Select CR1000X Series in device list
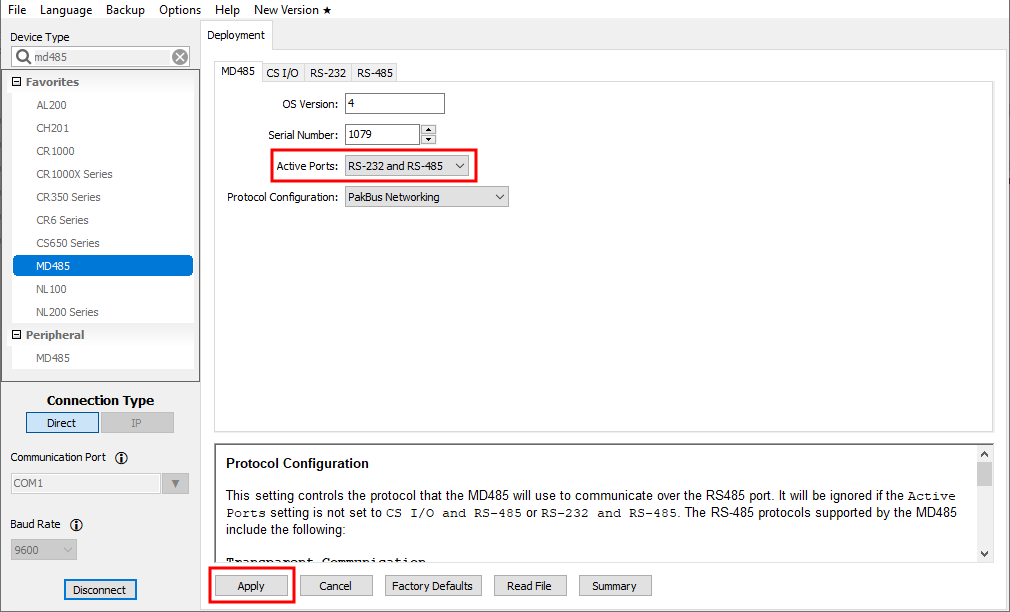The height and width of the screenshot is (612, 1010). (x=74, y=174)
